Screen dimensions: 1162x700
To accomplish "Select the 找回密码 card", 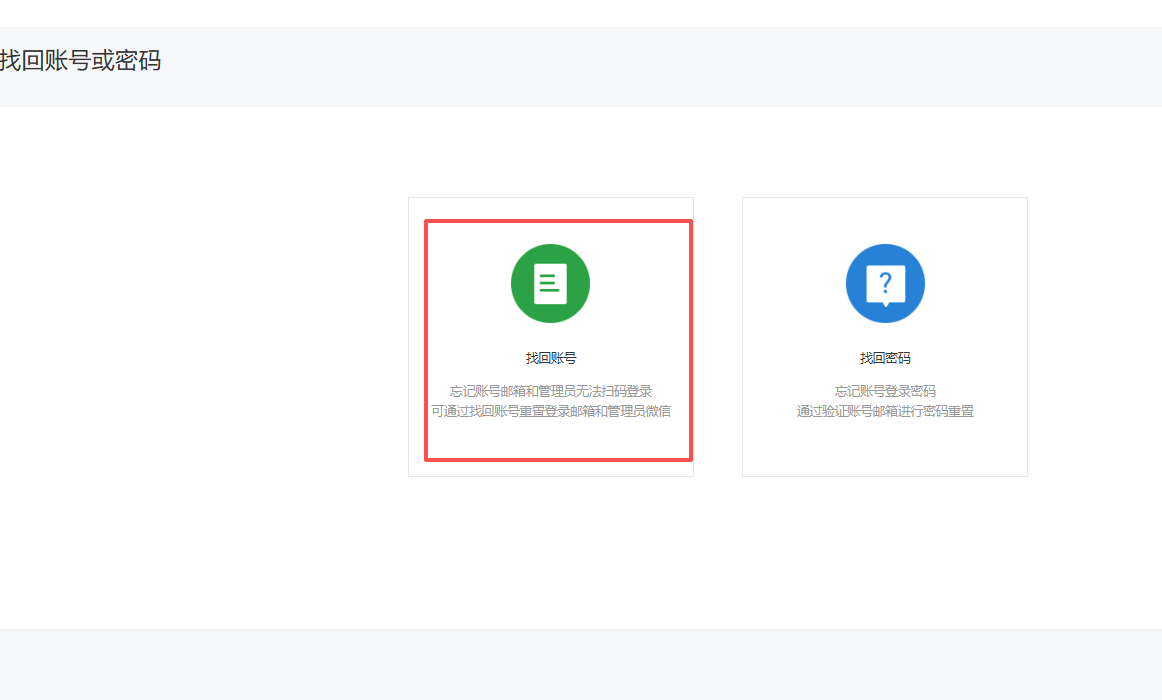I will coord(885,337).
